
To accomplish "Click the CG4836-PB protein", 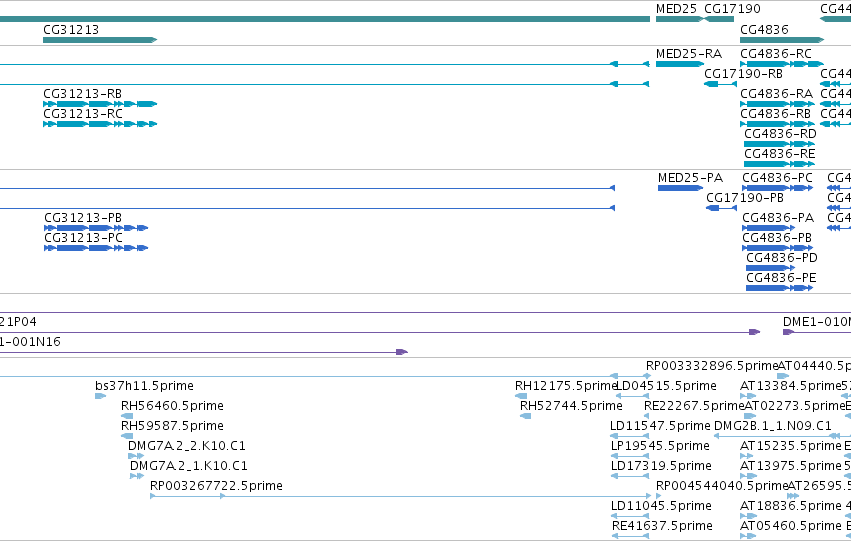I will tap(778, 248).
